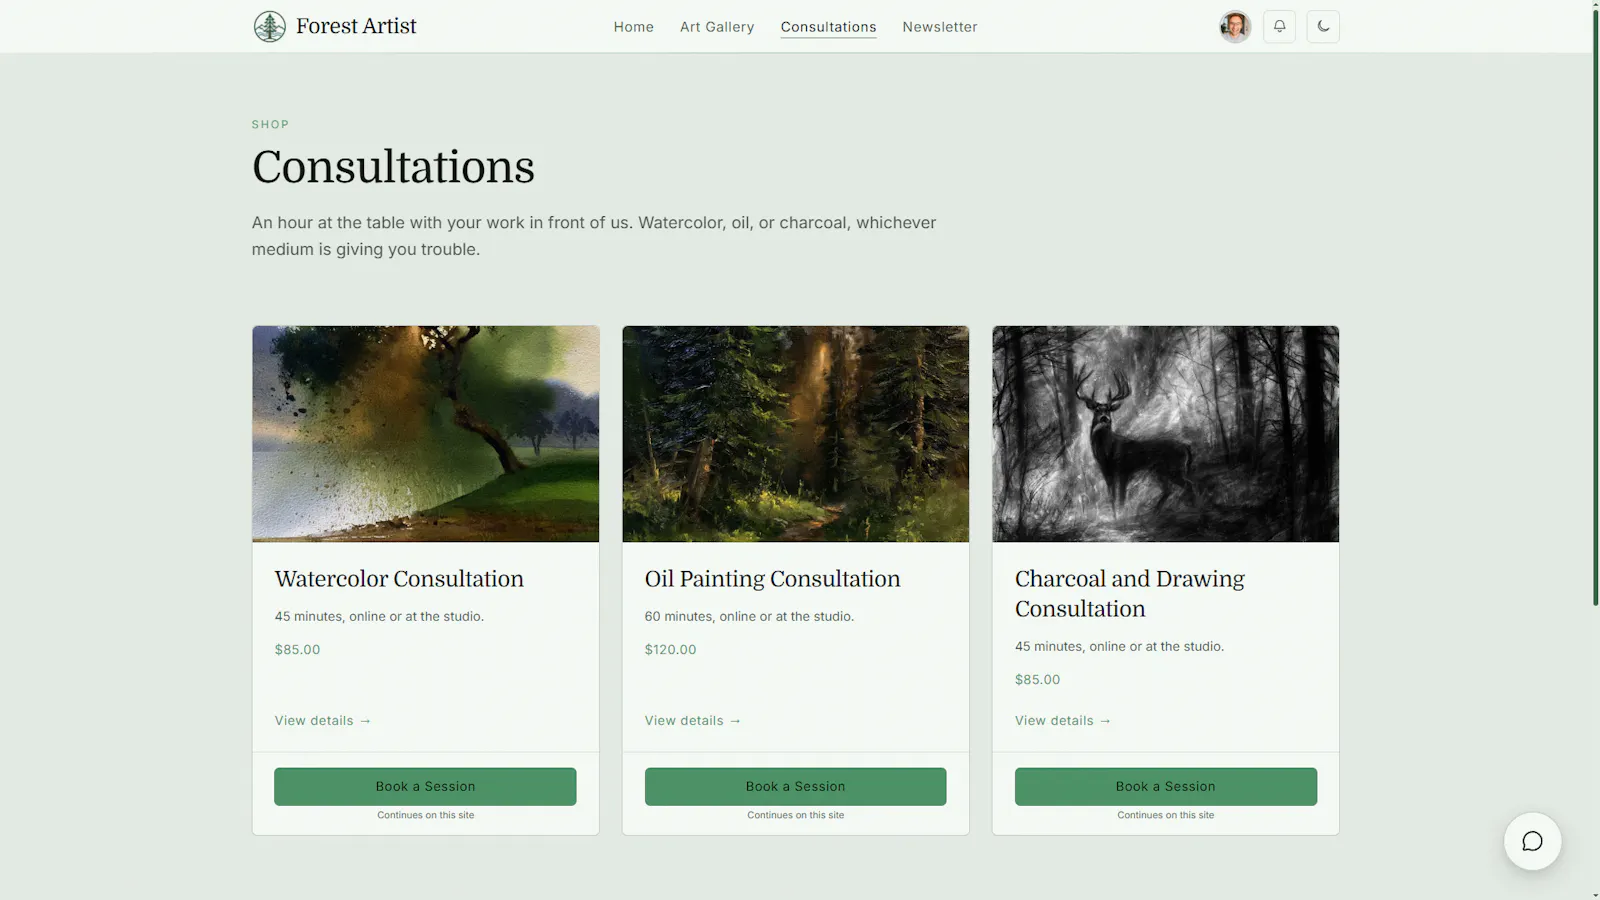1600x900 pixels.
Task: Open the Newsletter nav item
Action: click(940, 27)
